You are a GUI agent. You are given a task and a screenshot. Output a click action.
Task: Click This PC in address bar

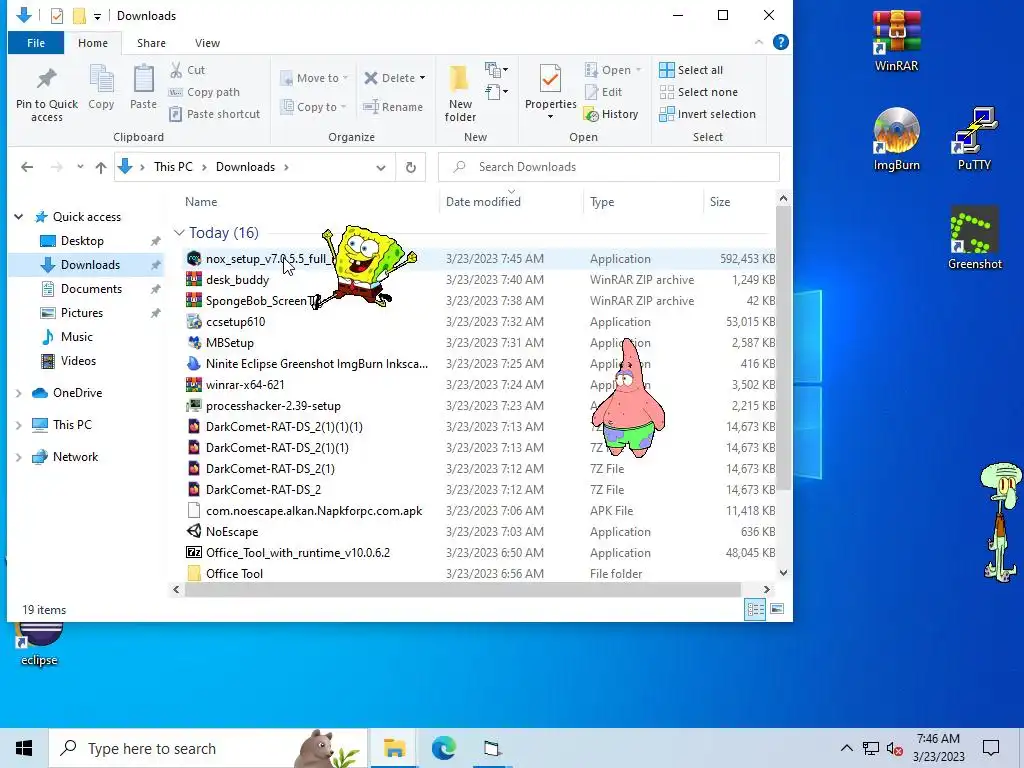pyautogui.click(x=173, y=167)
